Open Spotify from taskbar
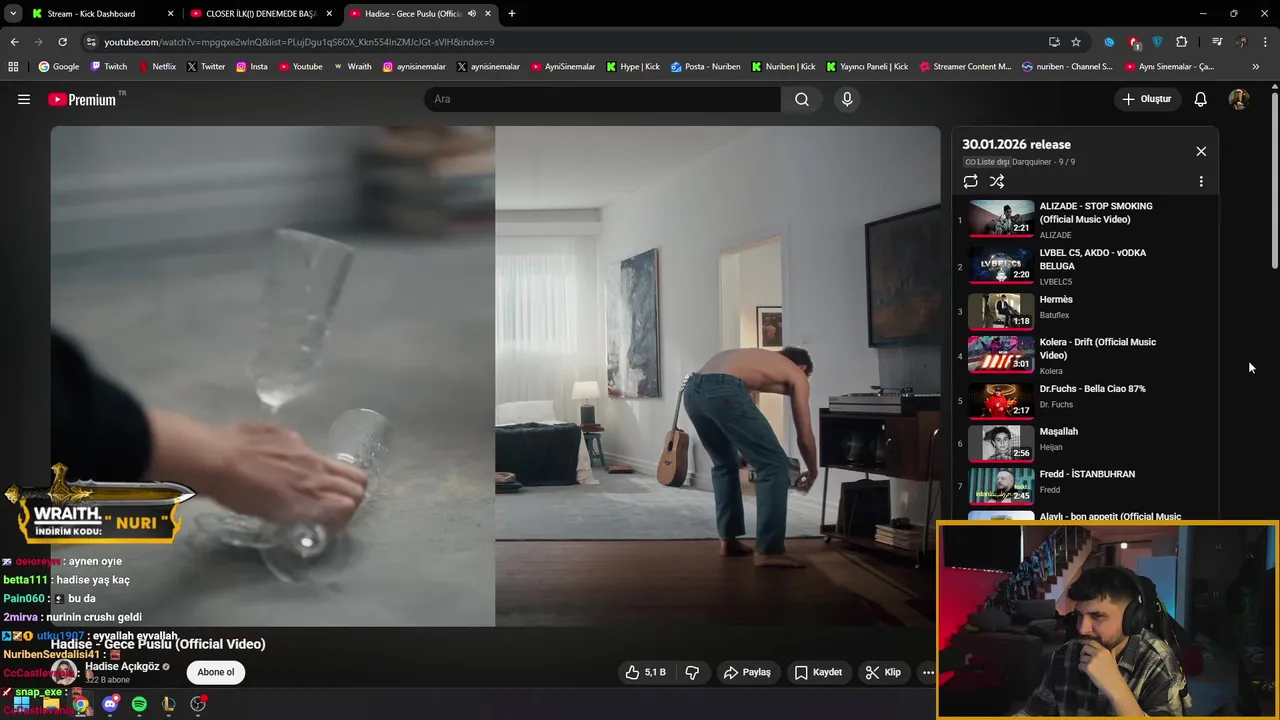 pyautogui.click(x=139, y=704)
